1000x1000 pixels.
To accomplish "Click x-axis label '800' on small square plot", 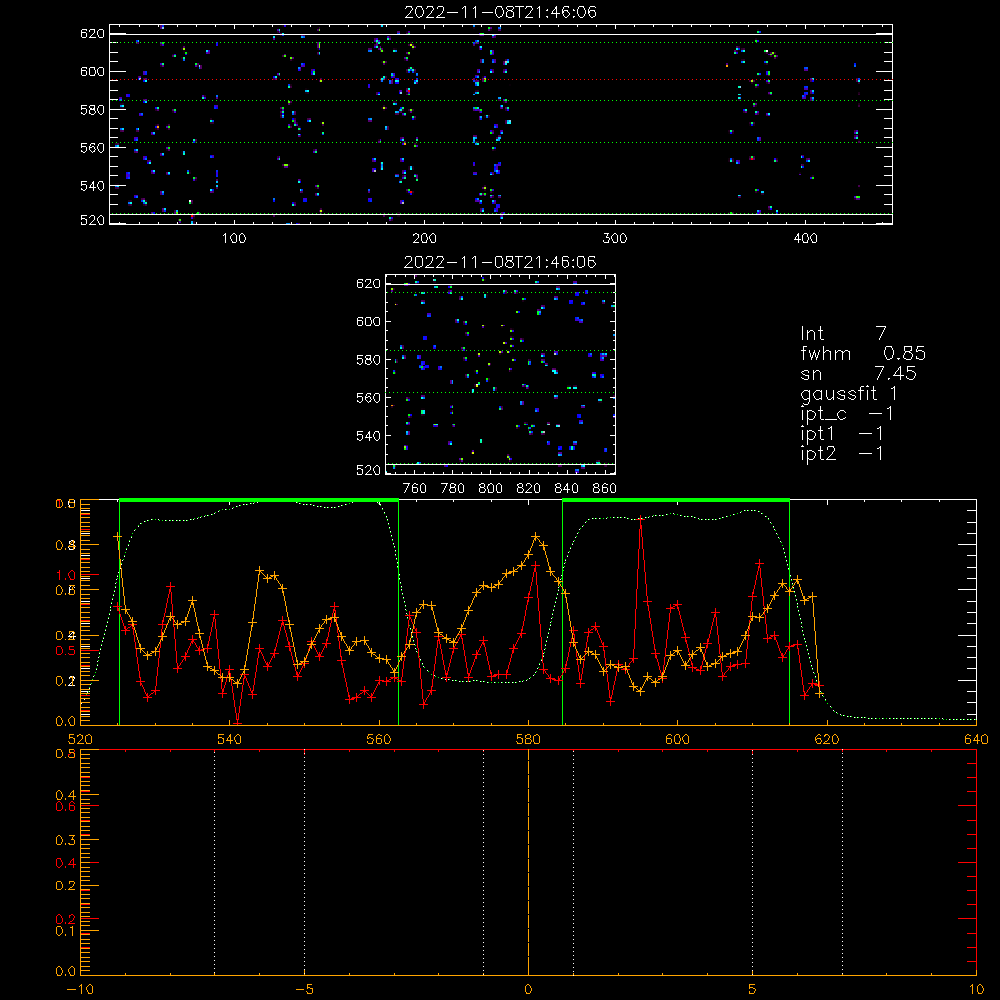I will [490, 489].
